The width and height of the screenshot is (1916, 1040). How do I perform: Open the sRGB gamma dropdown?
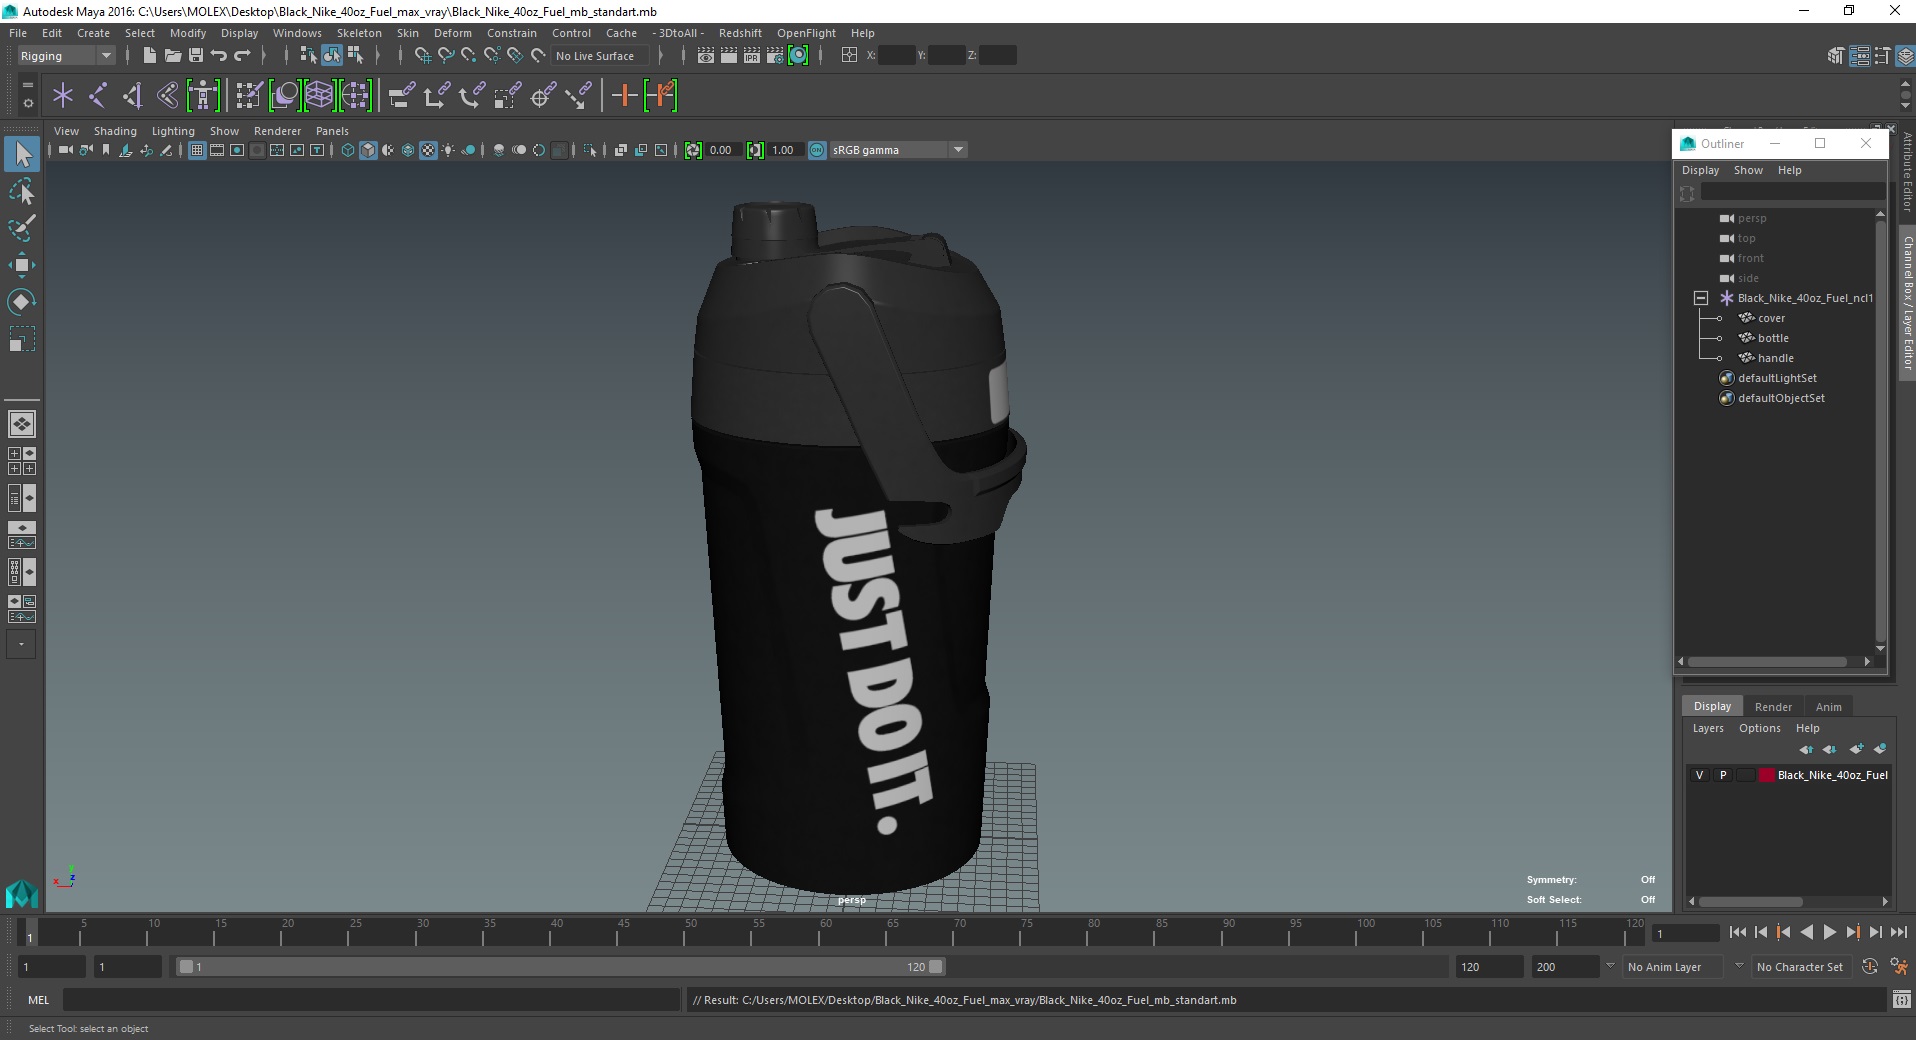pyautogui.click(x=898, y=150)
